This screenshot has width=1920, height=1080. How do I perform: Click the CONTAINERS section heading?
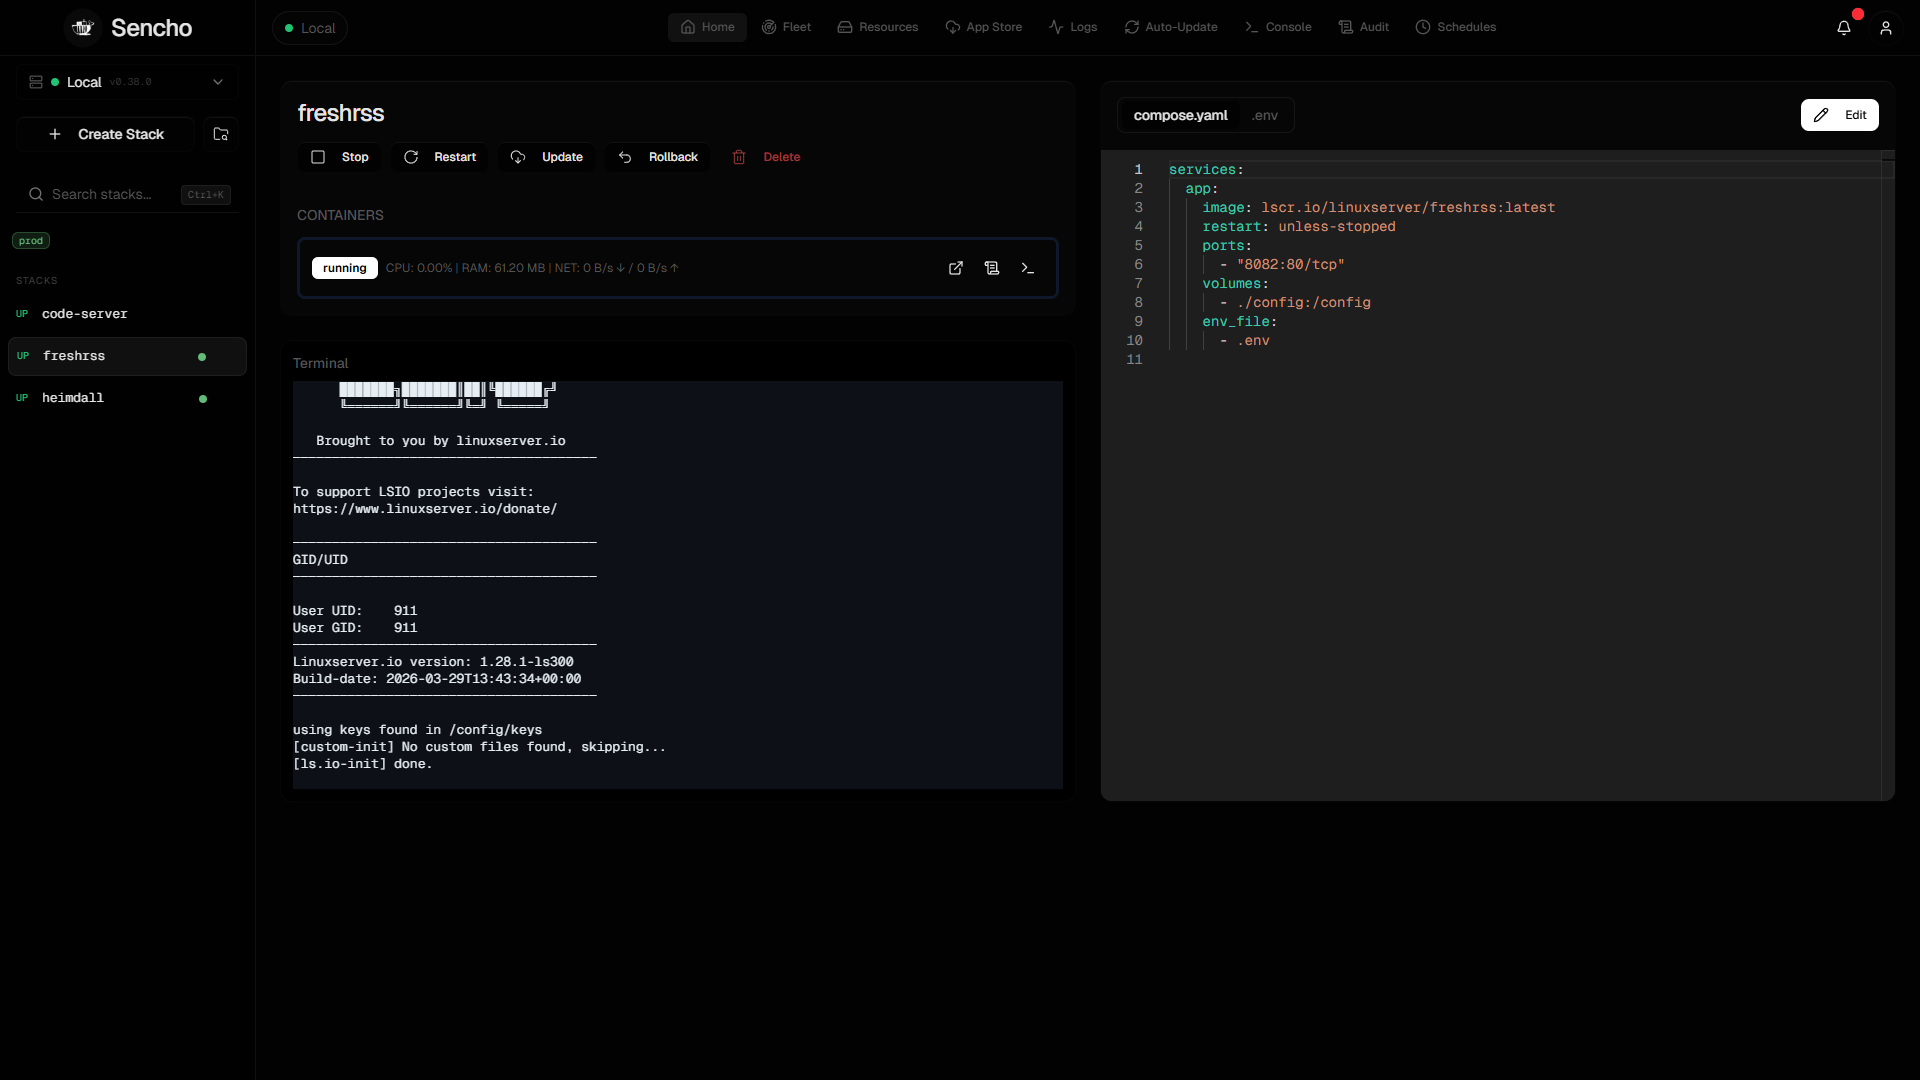(340, 215)
